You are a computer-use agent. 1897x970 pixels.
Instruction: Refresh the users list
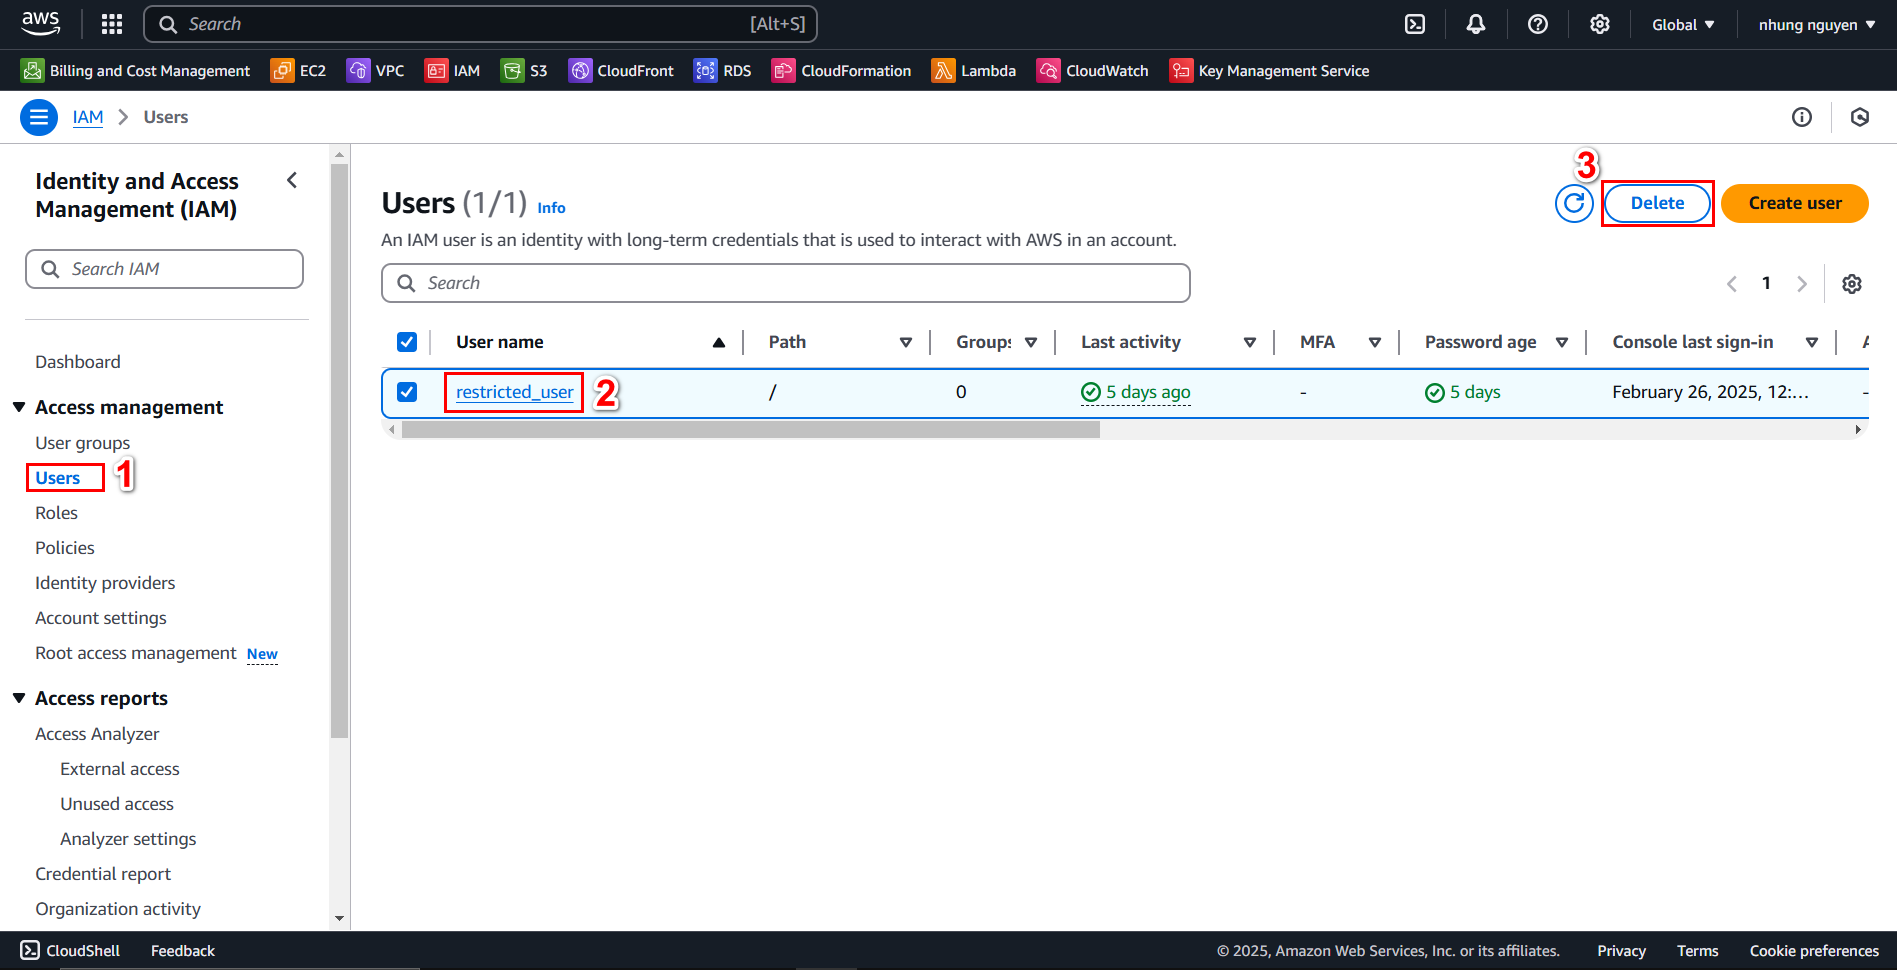[1574, 203]
